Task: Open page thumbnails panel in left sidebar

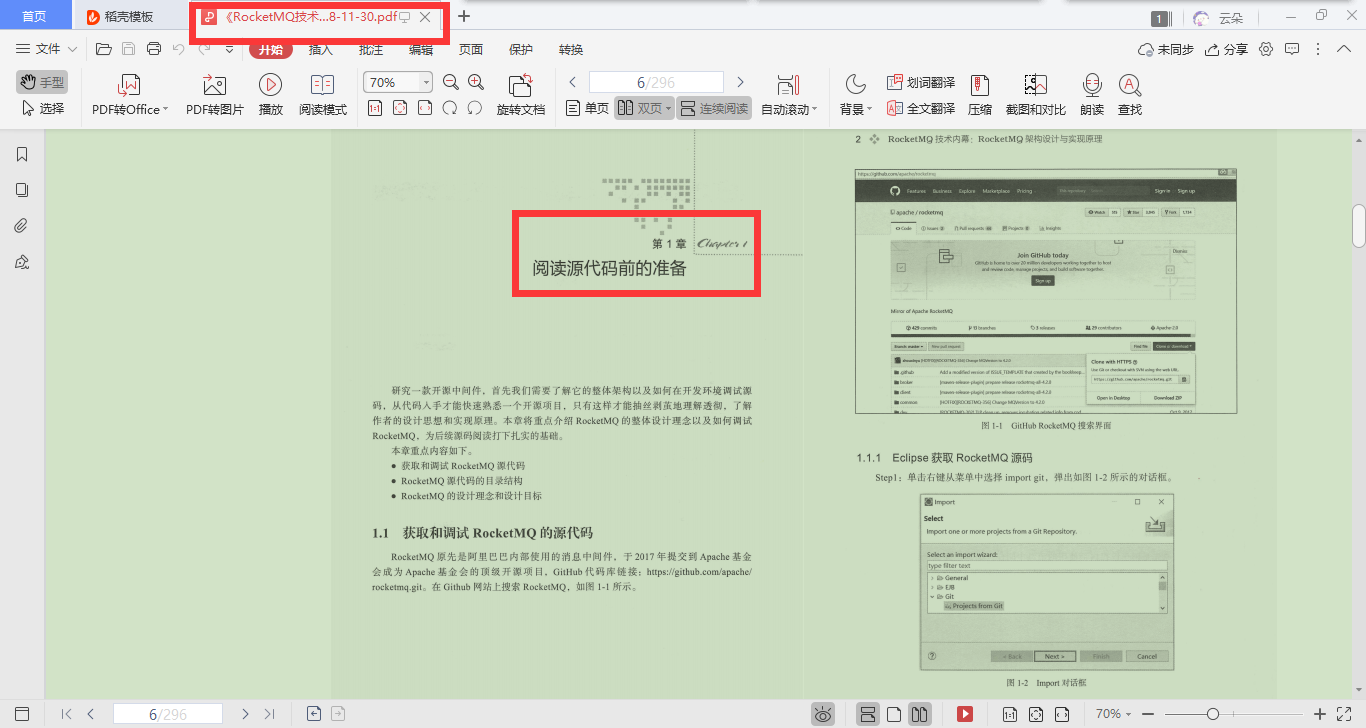Action: 22,190
